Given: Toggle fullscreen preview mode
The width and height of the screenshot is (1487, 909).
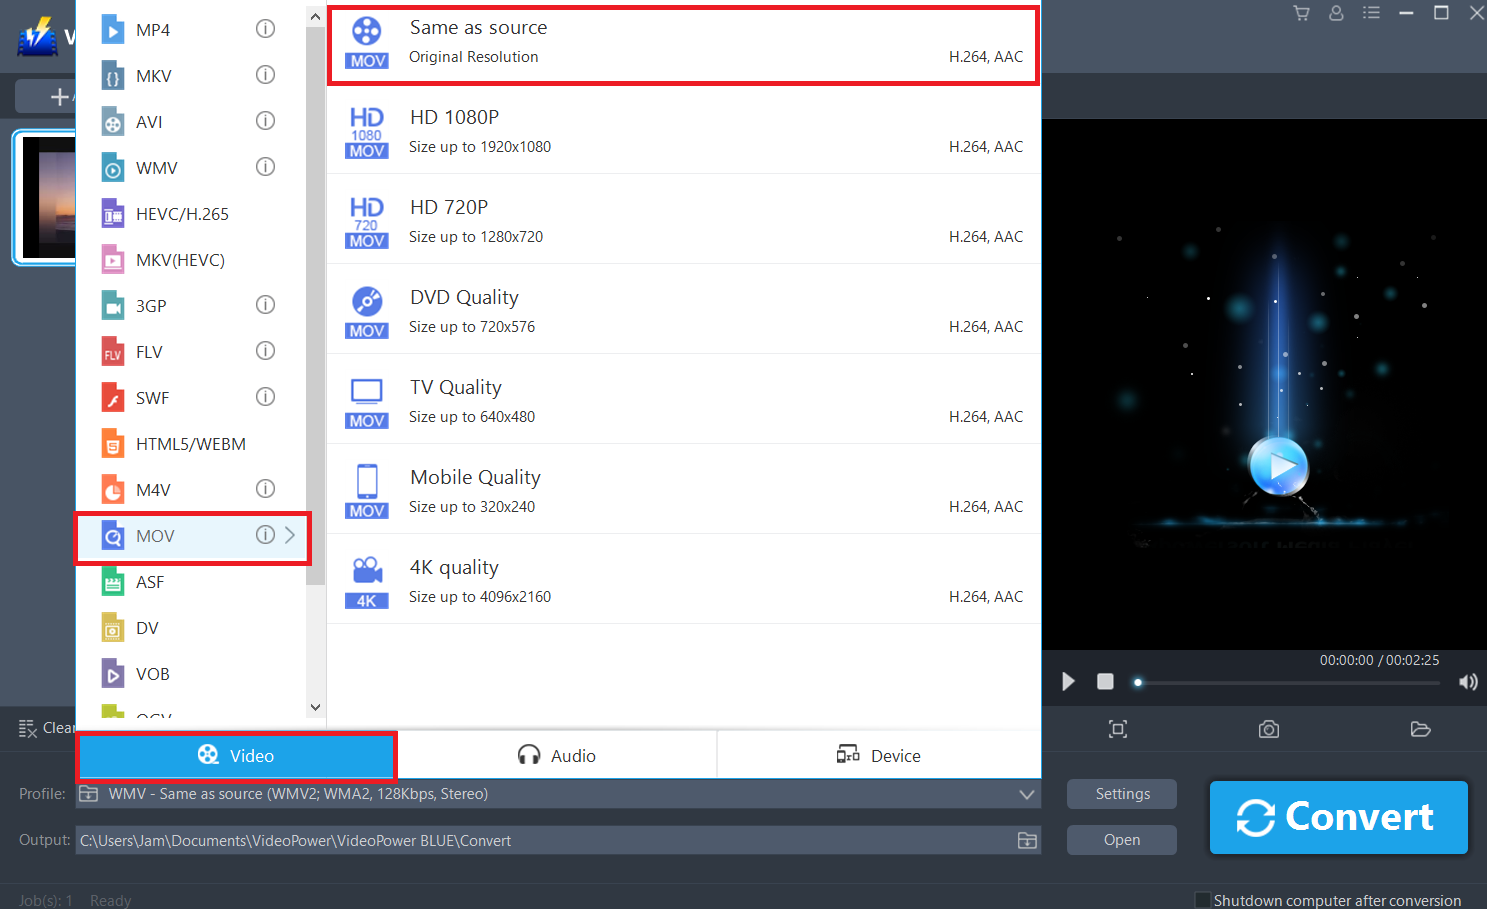Looking at the screenshot, I should click(1117, 729).
